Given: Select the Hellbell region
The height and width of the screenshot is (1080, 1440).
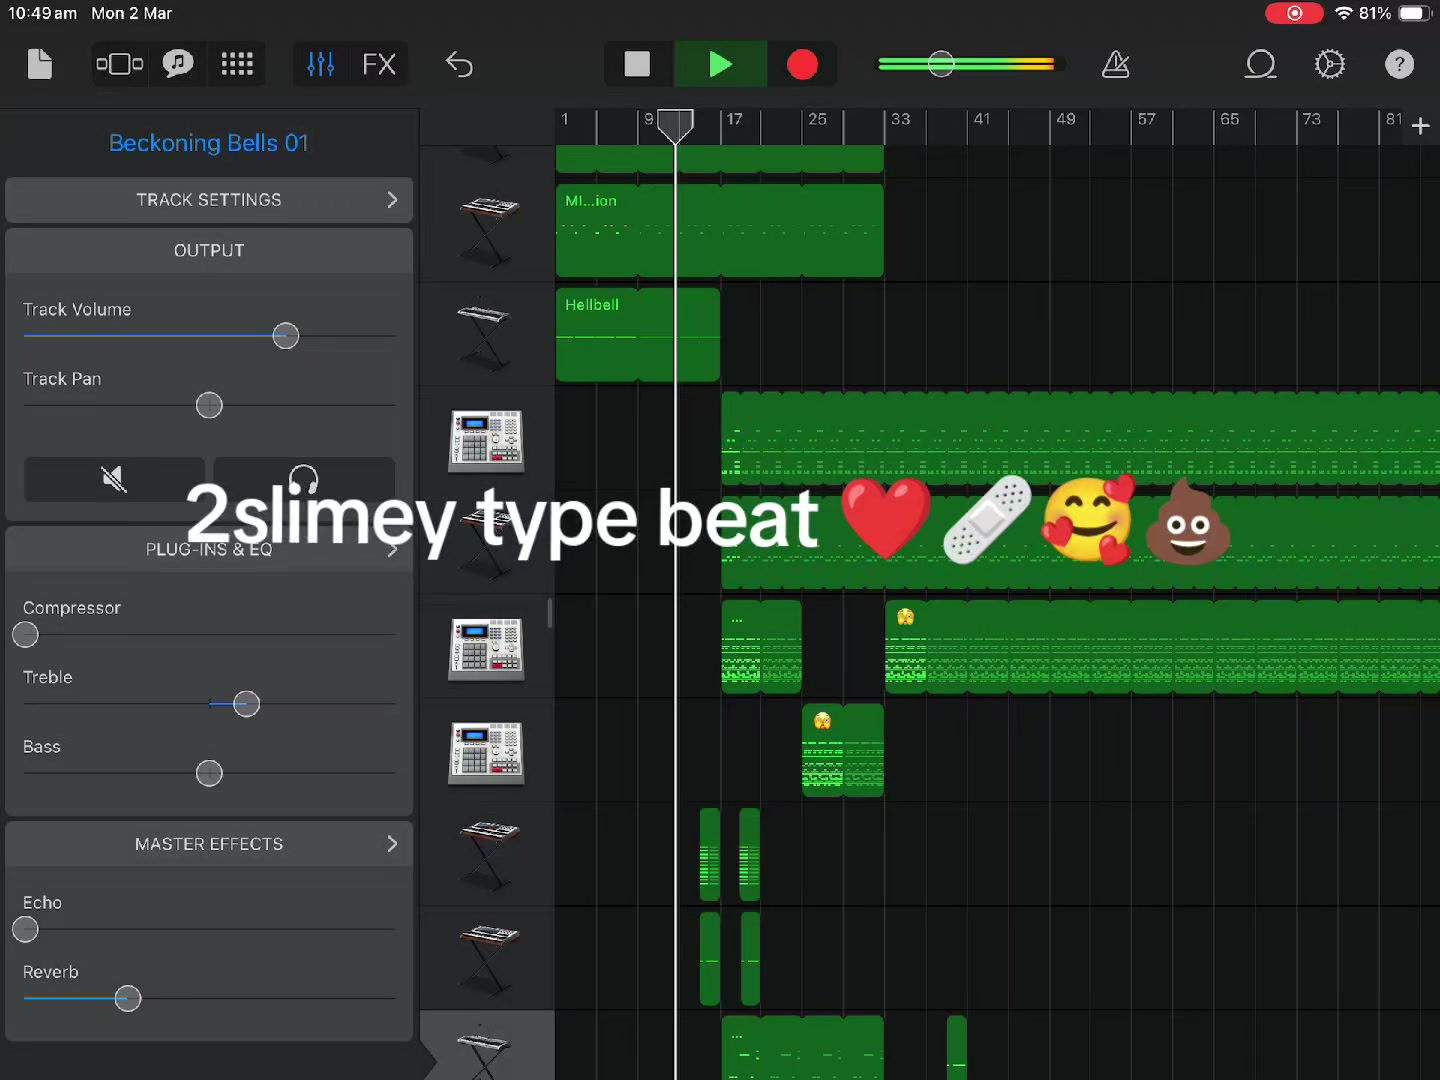Looking at the screenshot, I should [x=637, y=335].
